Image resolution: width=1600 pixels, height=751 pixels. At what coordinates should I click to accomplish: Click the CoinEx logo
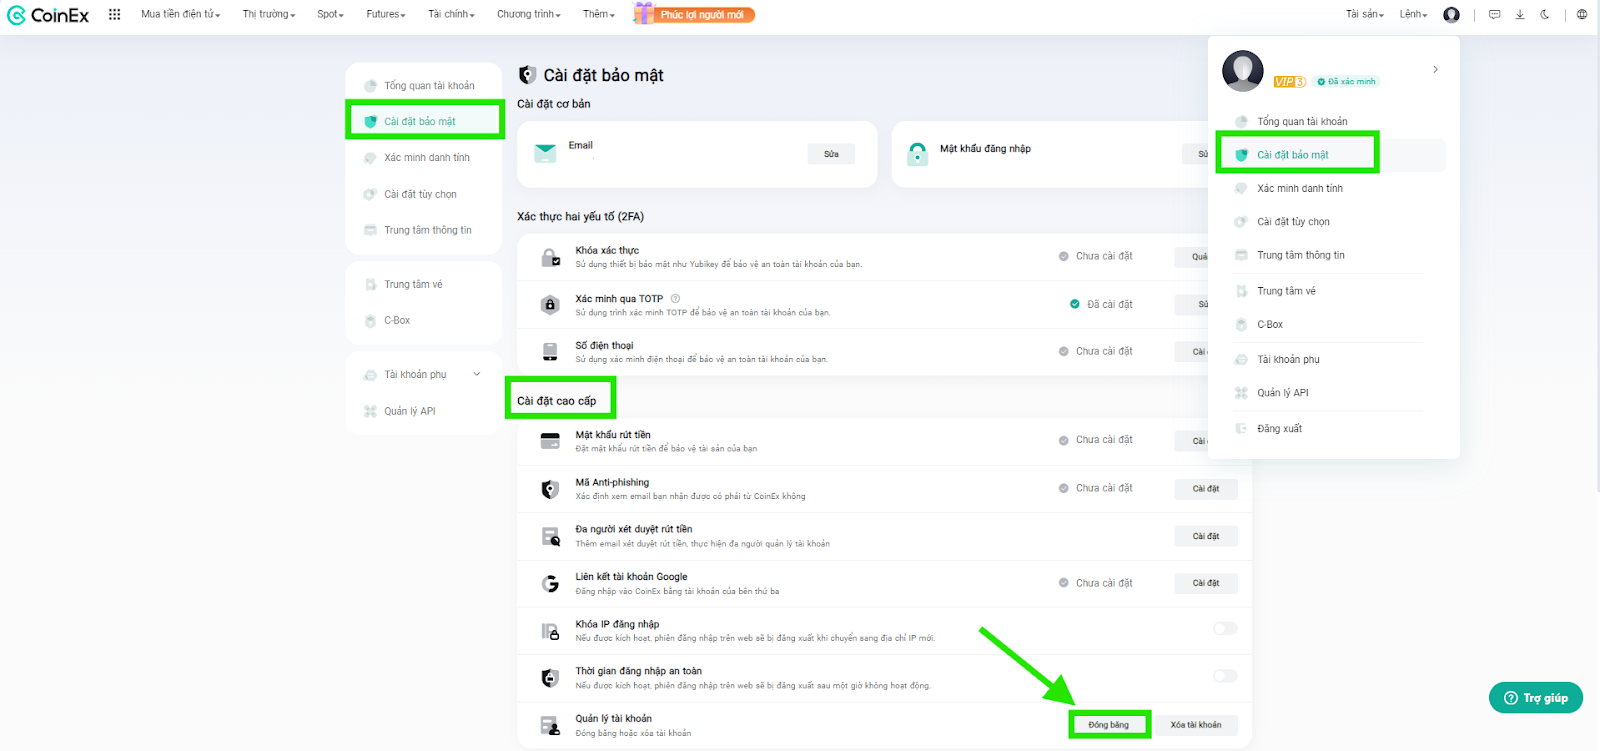pyautogui.click(x=48, y=15)
